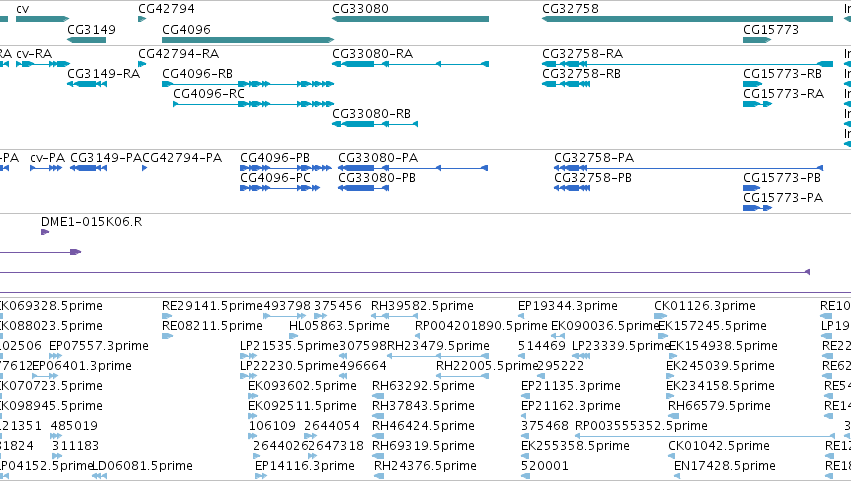Select the cv gene label

[23, 9]
